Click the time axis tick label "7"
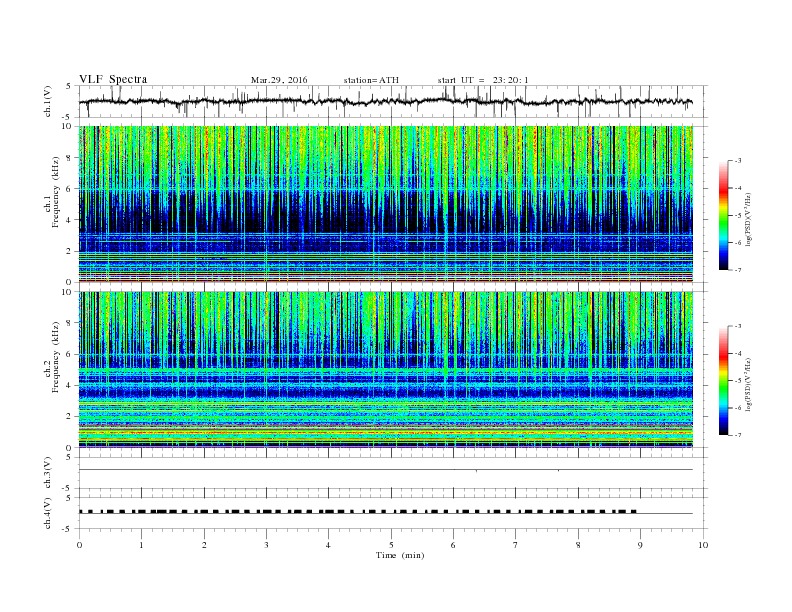Image resolution: width=792 pixels, height=612 pixels. (516, 545)
